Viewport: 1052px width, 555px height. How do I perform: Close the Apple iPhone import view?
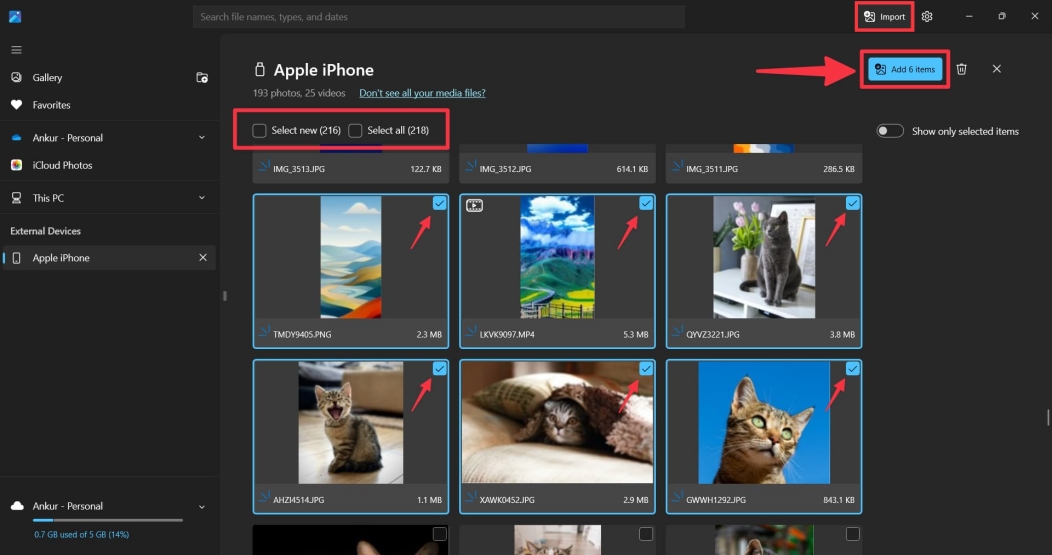click(996, 69)
